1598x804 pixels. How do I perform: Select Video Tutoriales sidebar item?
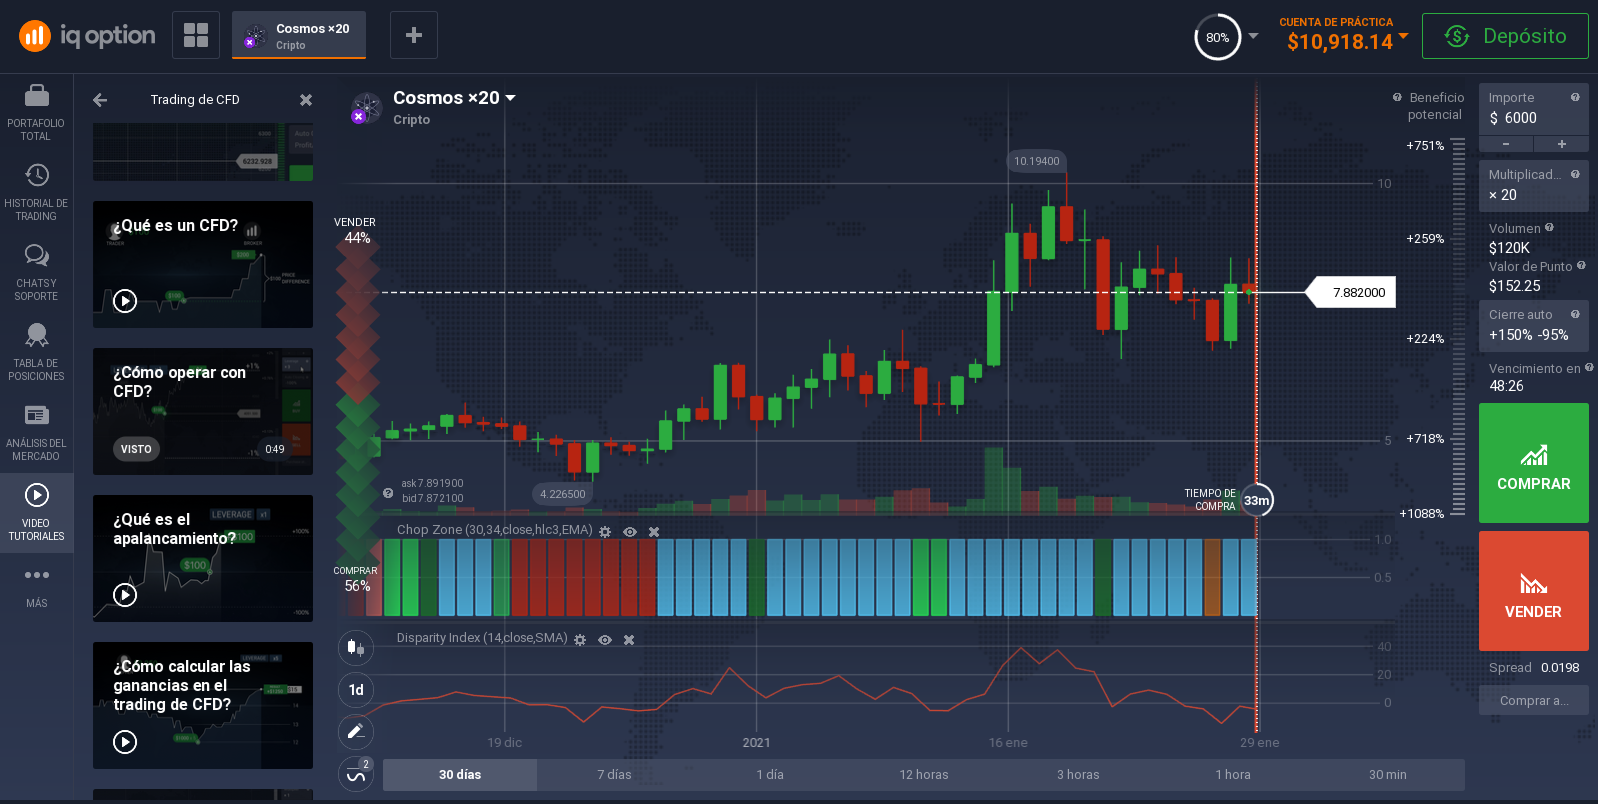tap(36, 513)
